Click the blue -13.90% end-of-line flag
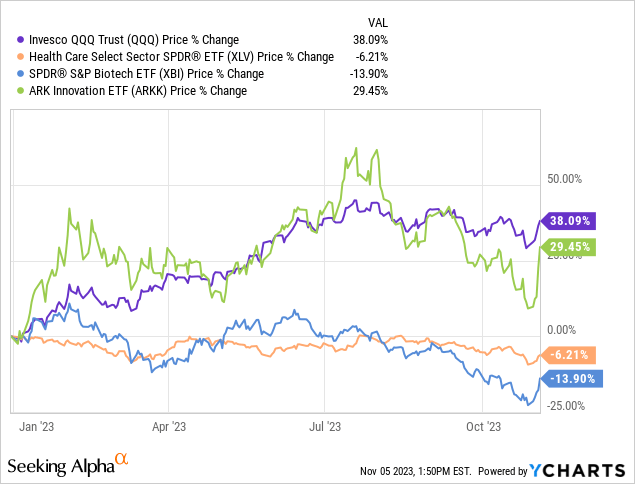Viewport: 635px width, 484px height. [569, 377]
